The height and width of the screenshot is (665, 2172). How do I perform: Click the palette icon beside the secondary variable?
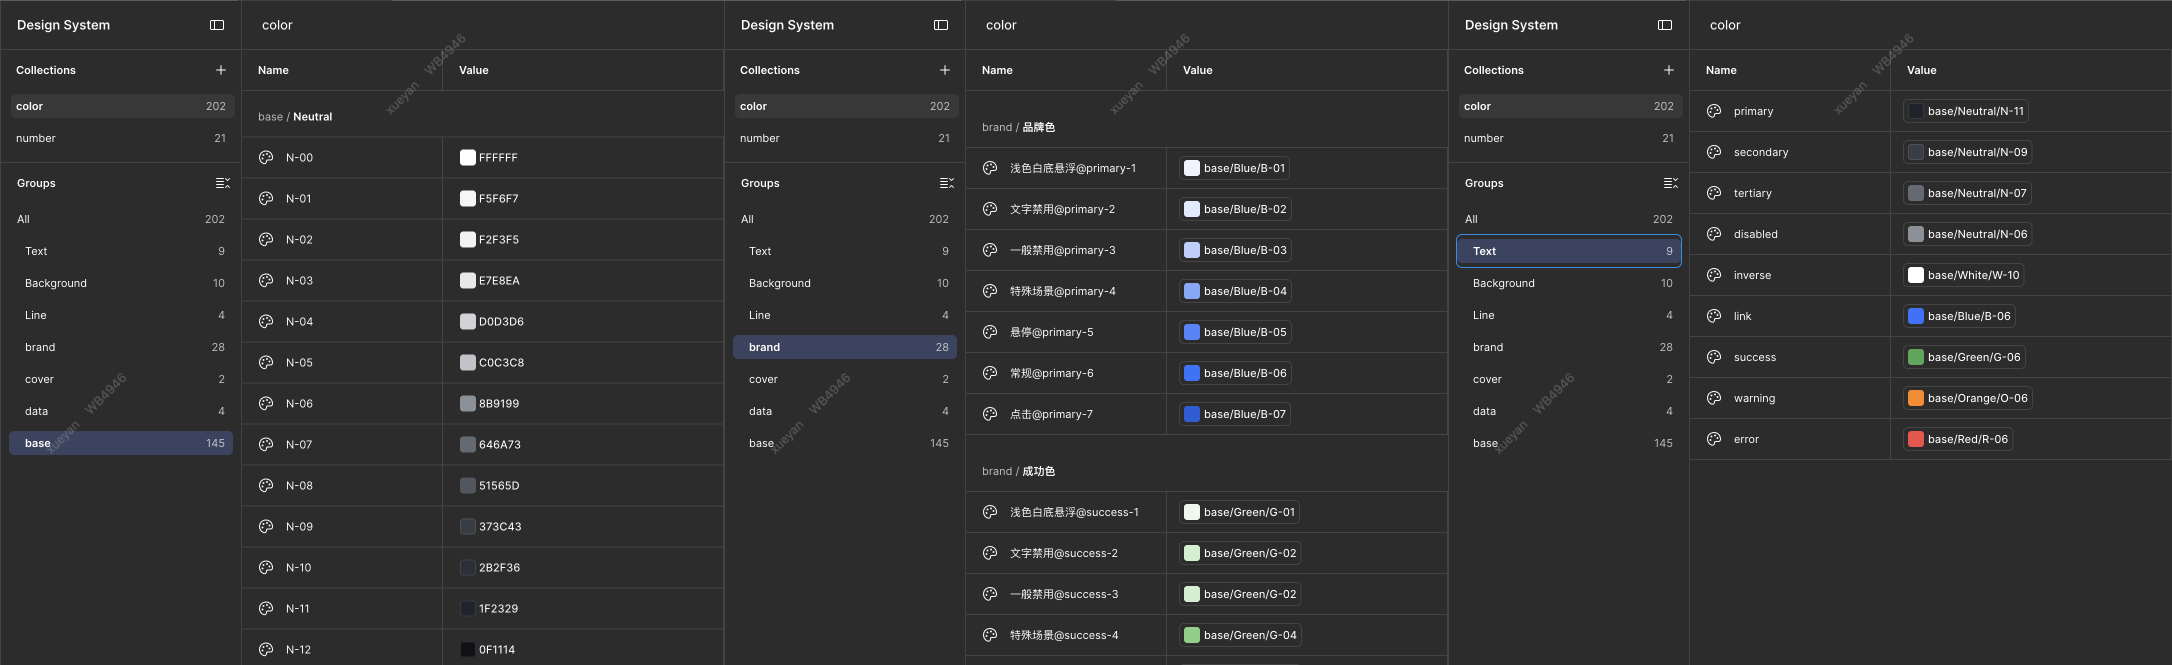(x=1714, y=152)
